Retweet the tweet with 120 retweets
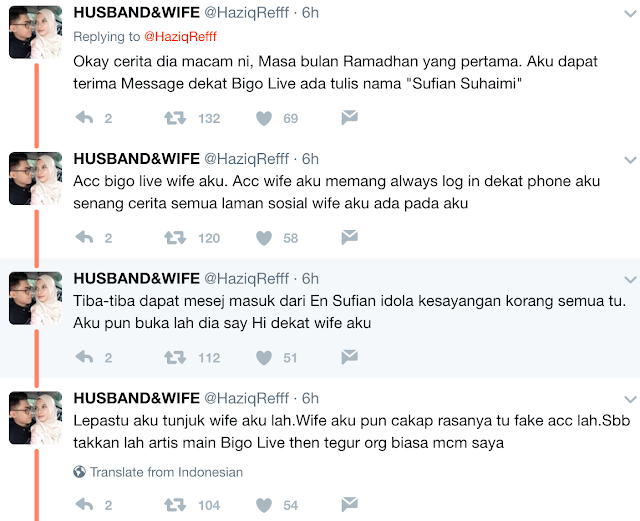Viewport: 640px width, 521px height. click(175, 238)
